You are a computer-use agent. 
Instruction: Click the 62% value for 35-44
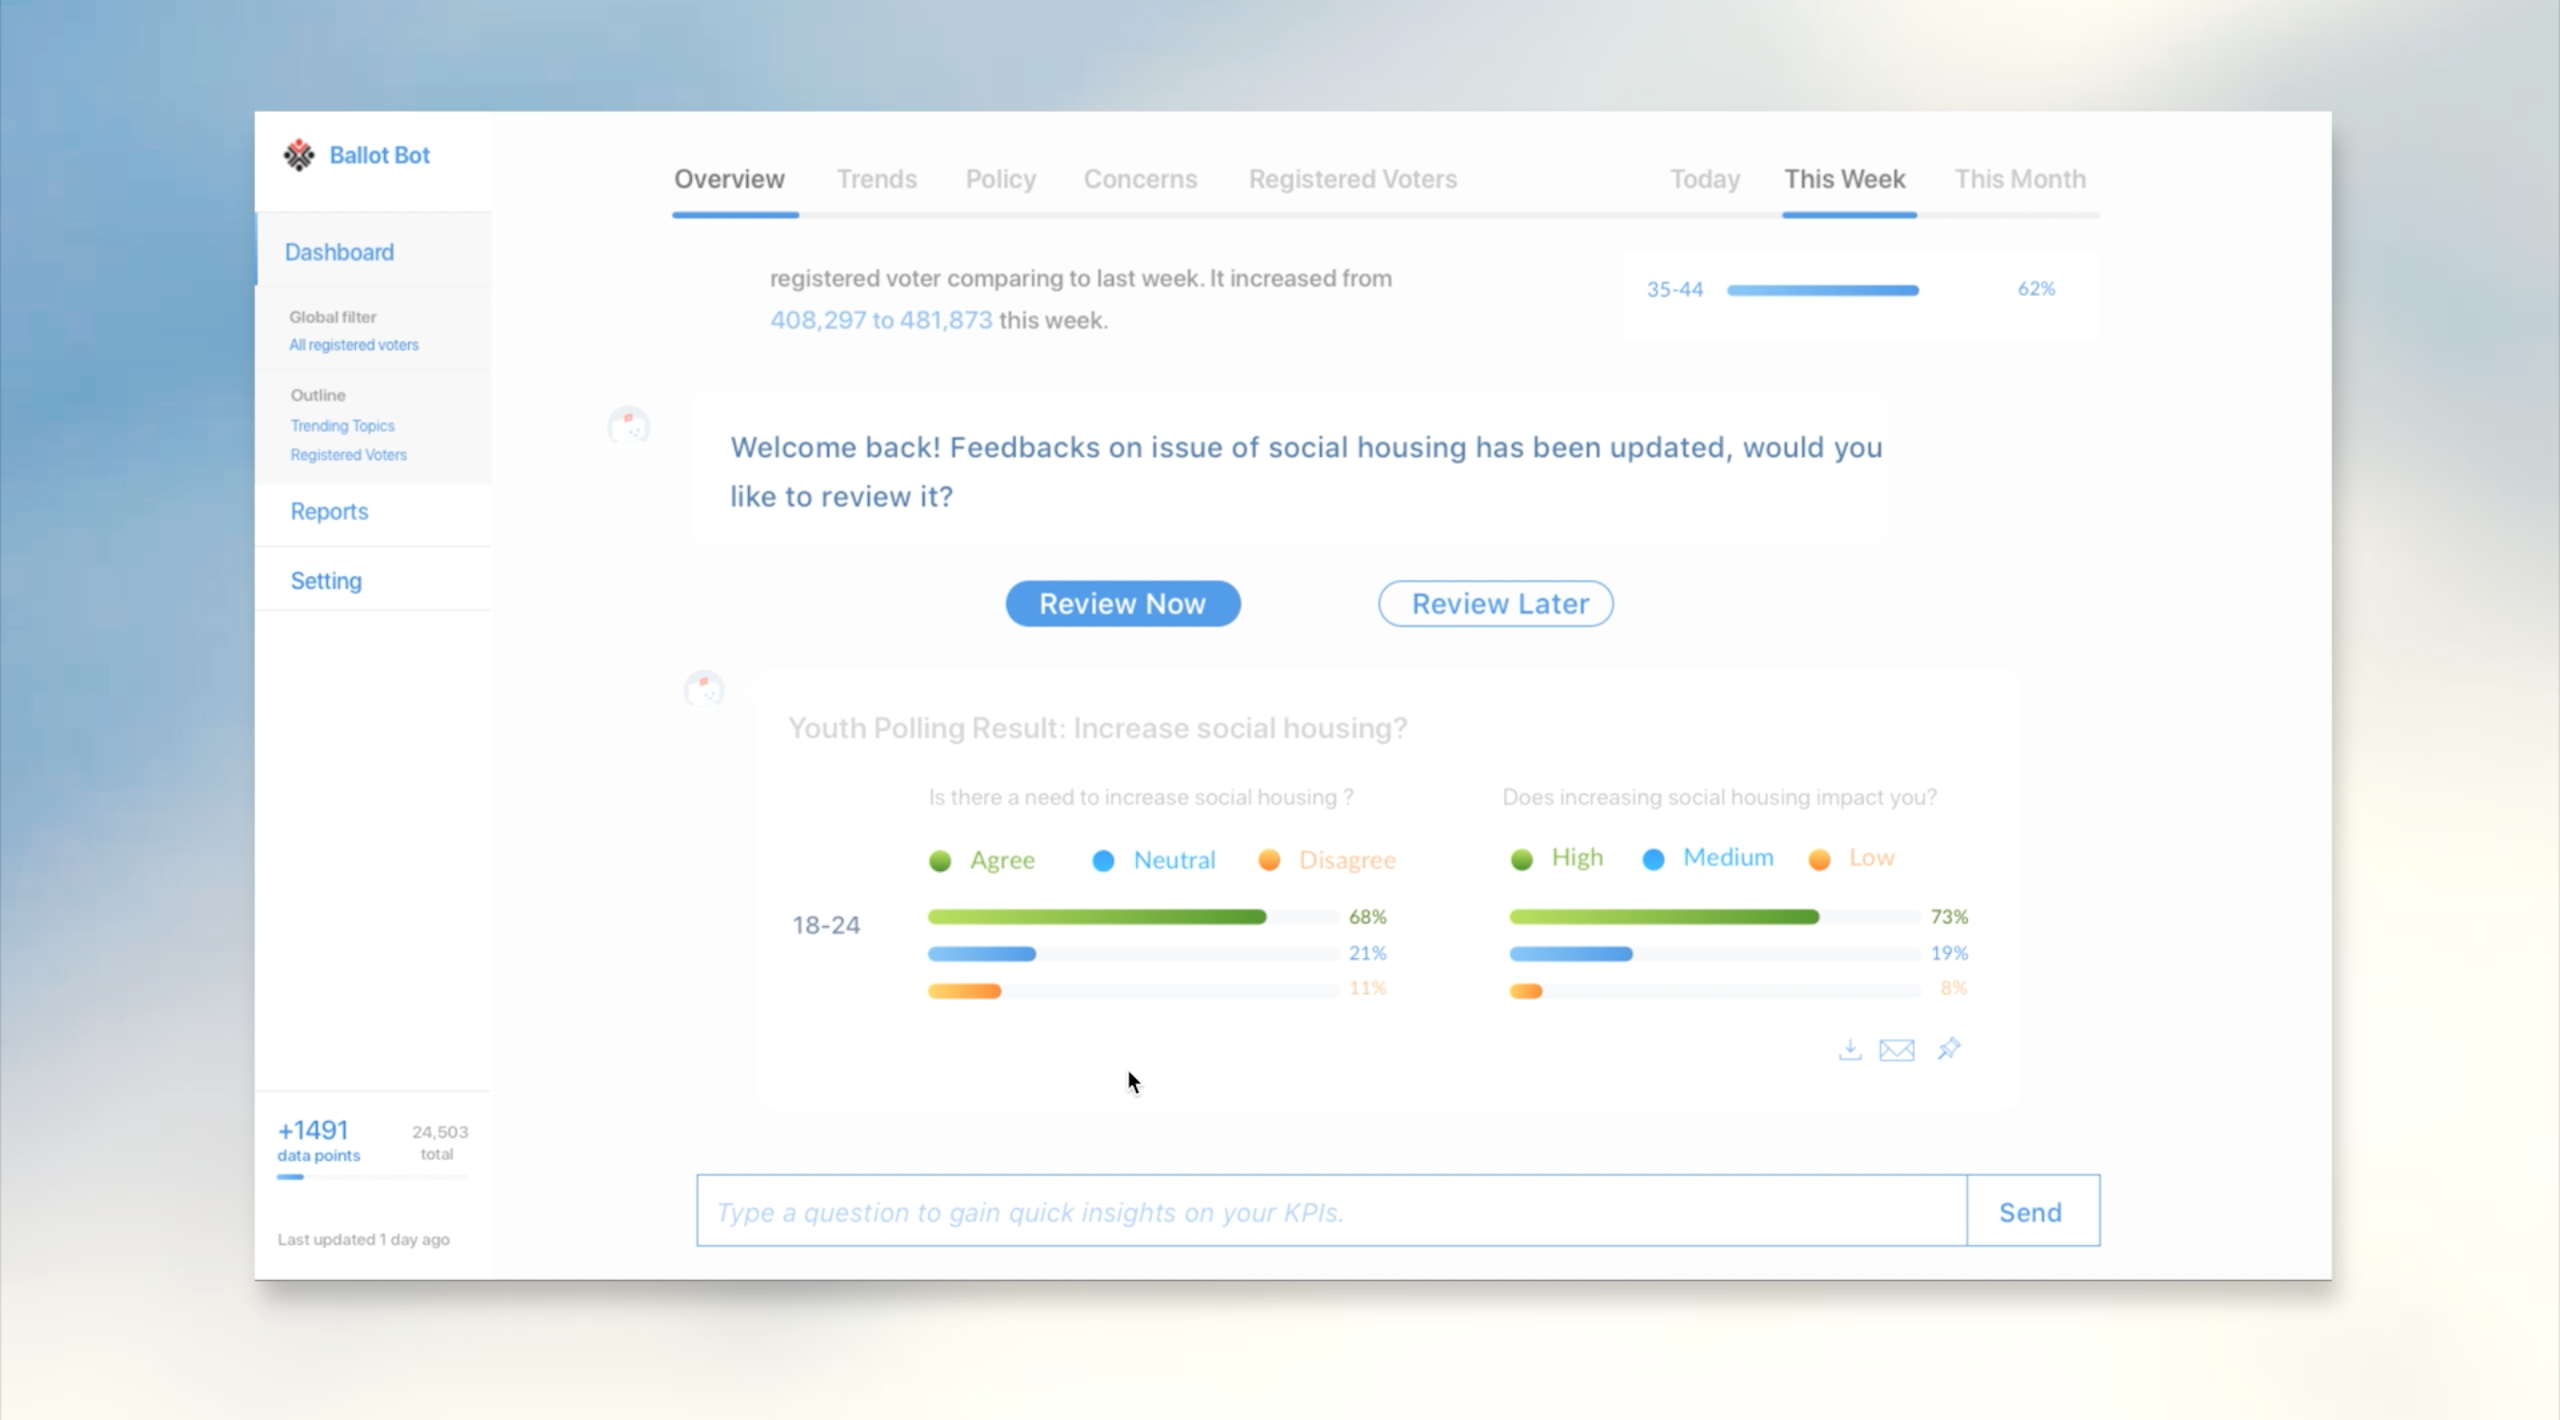point(2036,289)
